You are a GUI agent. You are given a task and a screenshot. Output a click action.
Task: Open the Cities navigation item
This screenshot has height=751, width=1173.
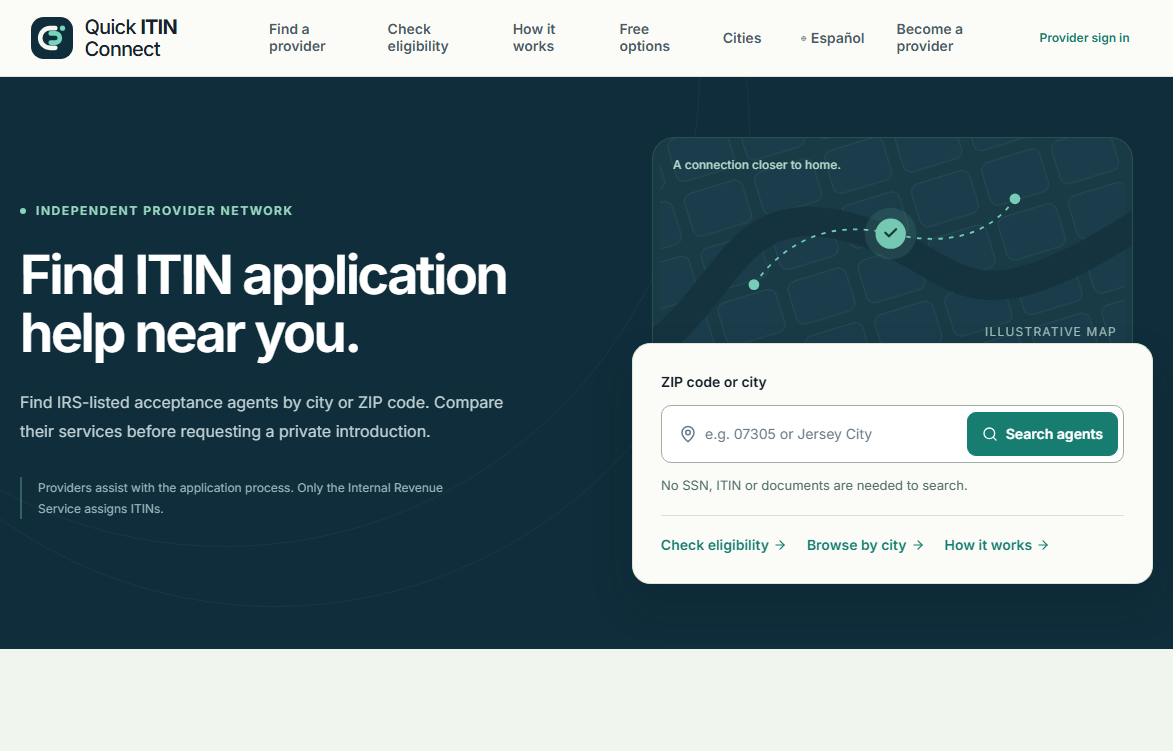tap(741, 38)
